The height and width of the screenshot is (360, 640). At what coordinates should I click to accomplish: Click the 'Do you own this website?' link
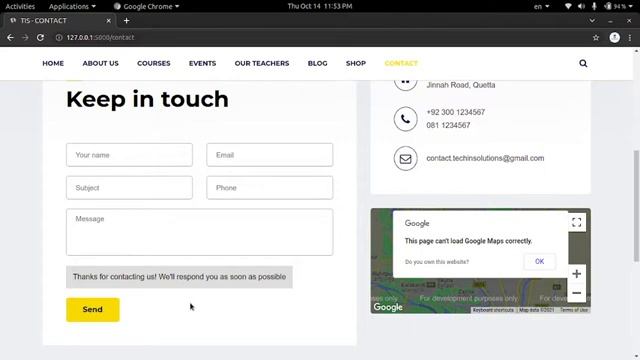coord(437,262)
